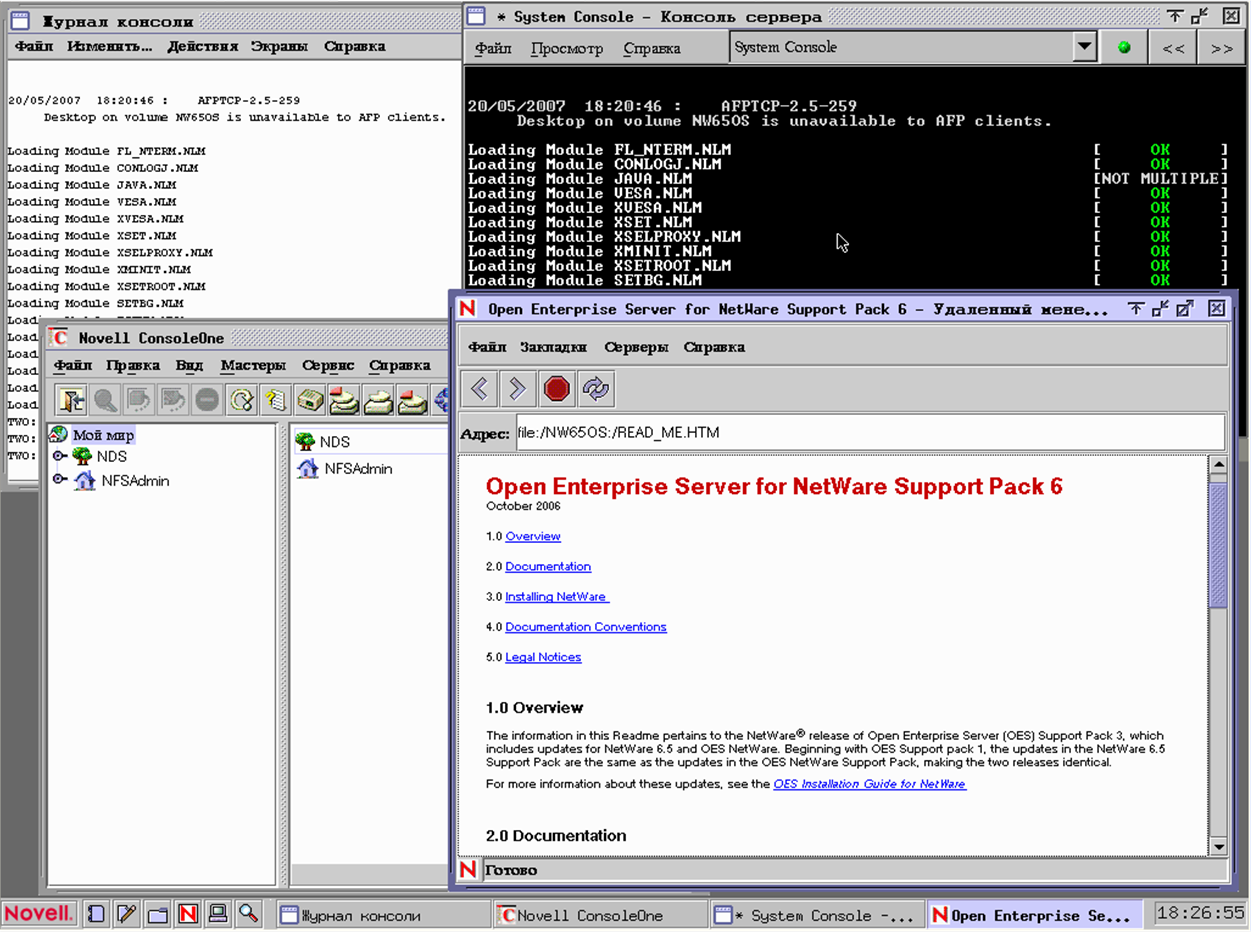
Task: Click 'Loading Module XSETROOT.NLM' in Журнал консоли
Action: (x=106, y=286)
